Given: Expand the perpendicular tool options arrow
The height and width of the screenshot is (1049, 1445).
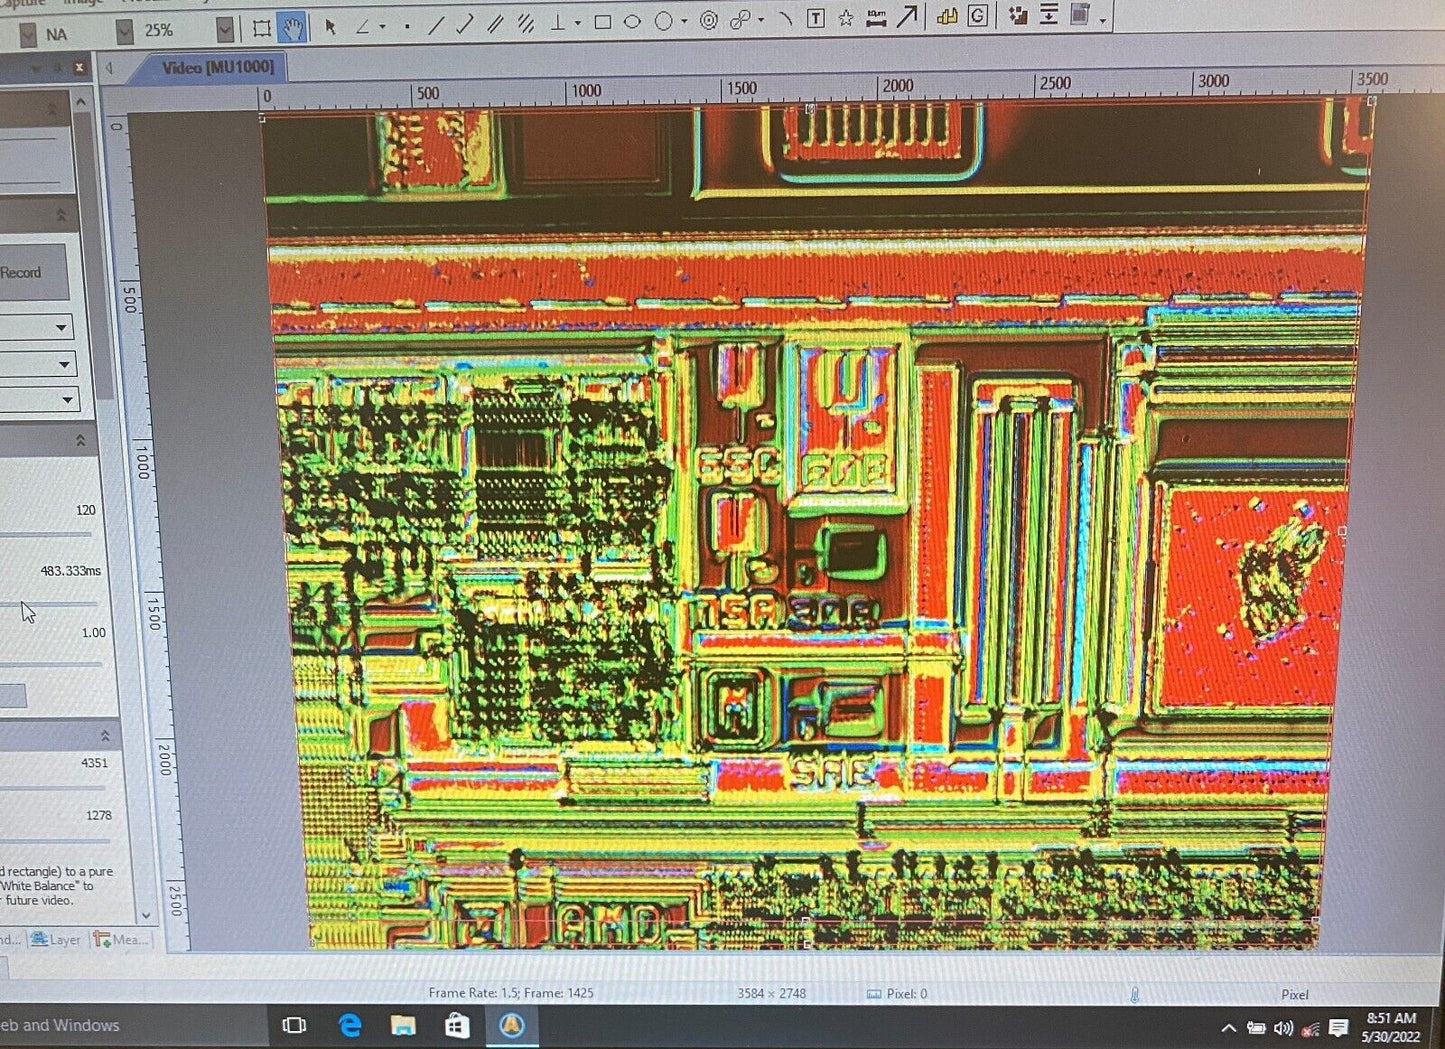Looking at the screenshot, I should tap(577, 22).
